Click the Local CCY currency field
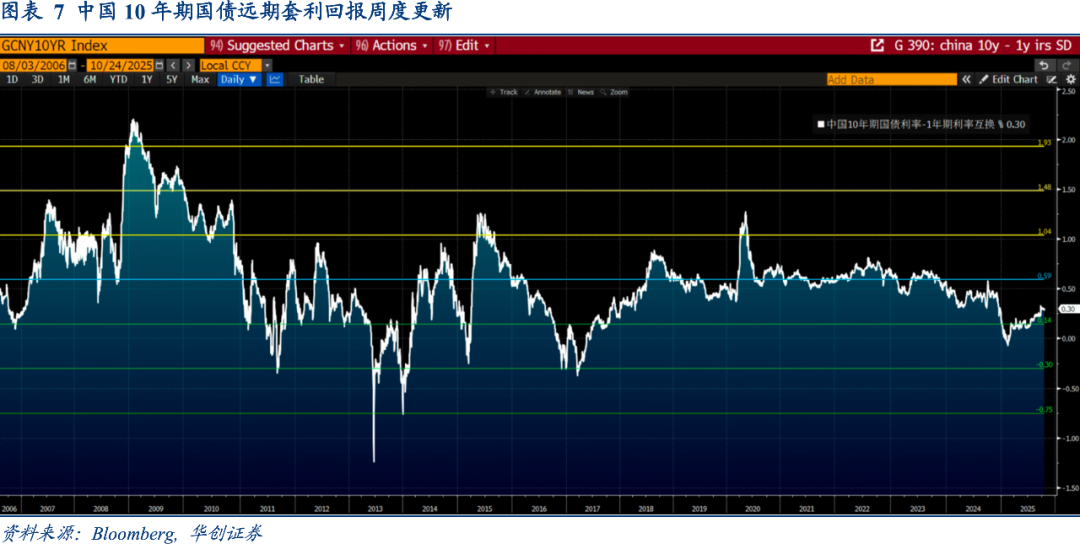Image resolution: width=1080 pixels, height=544 pixels. (x=231, y=65)
